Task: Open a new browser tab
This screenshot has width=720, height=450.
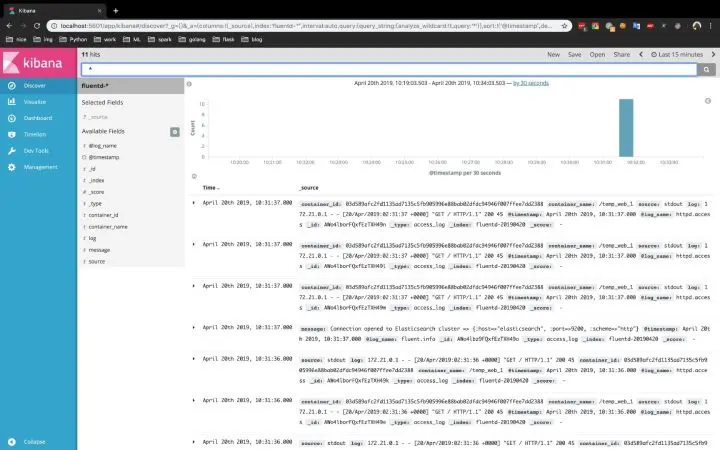Action: 116,11
